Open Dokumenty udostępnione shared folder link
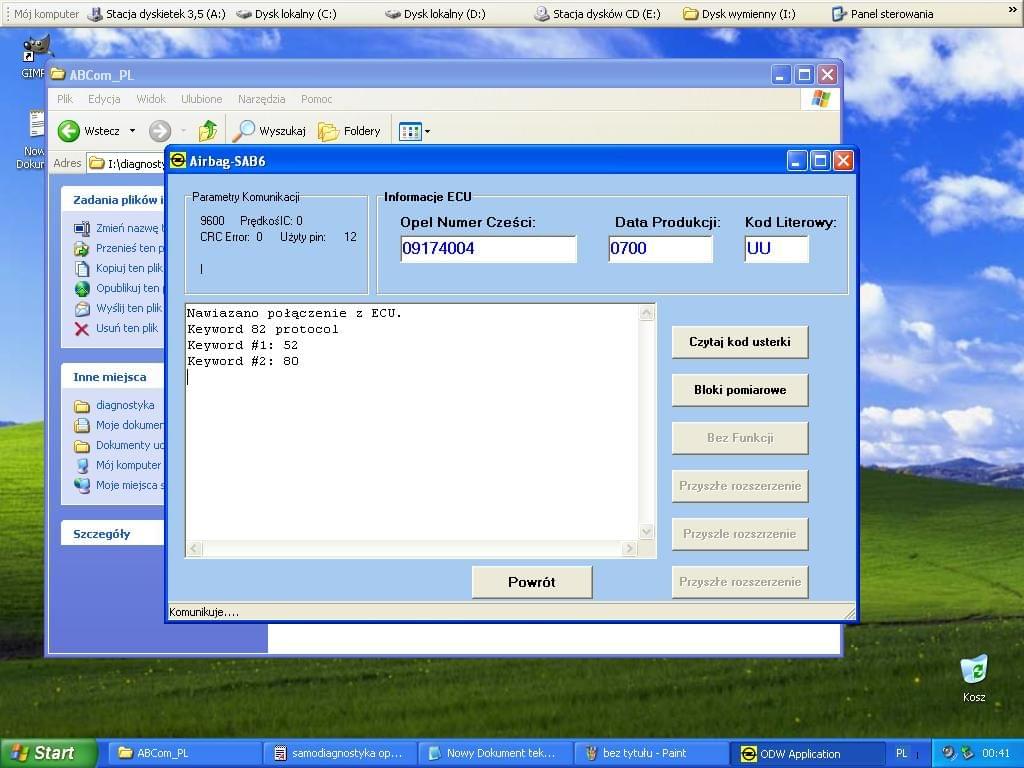This screenshot has height=768, width=1024. point(118,445)
